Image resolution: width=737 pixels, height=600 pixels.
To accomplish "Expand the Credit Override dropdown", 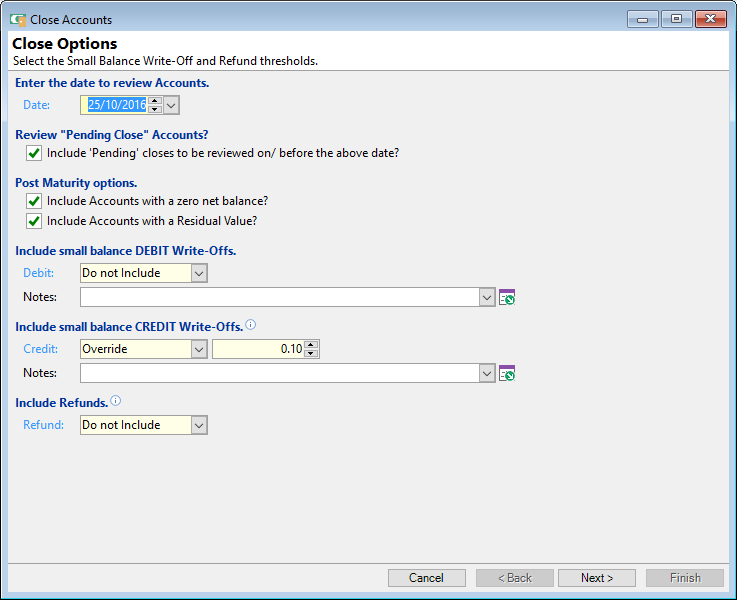I will tap(198, 349).
